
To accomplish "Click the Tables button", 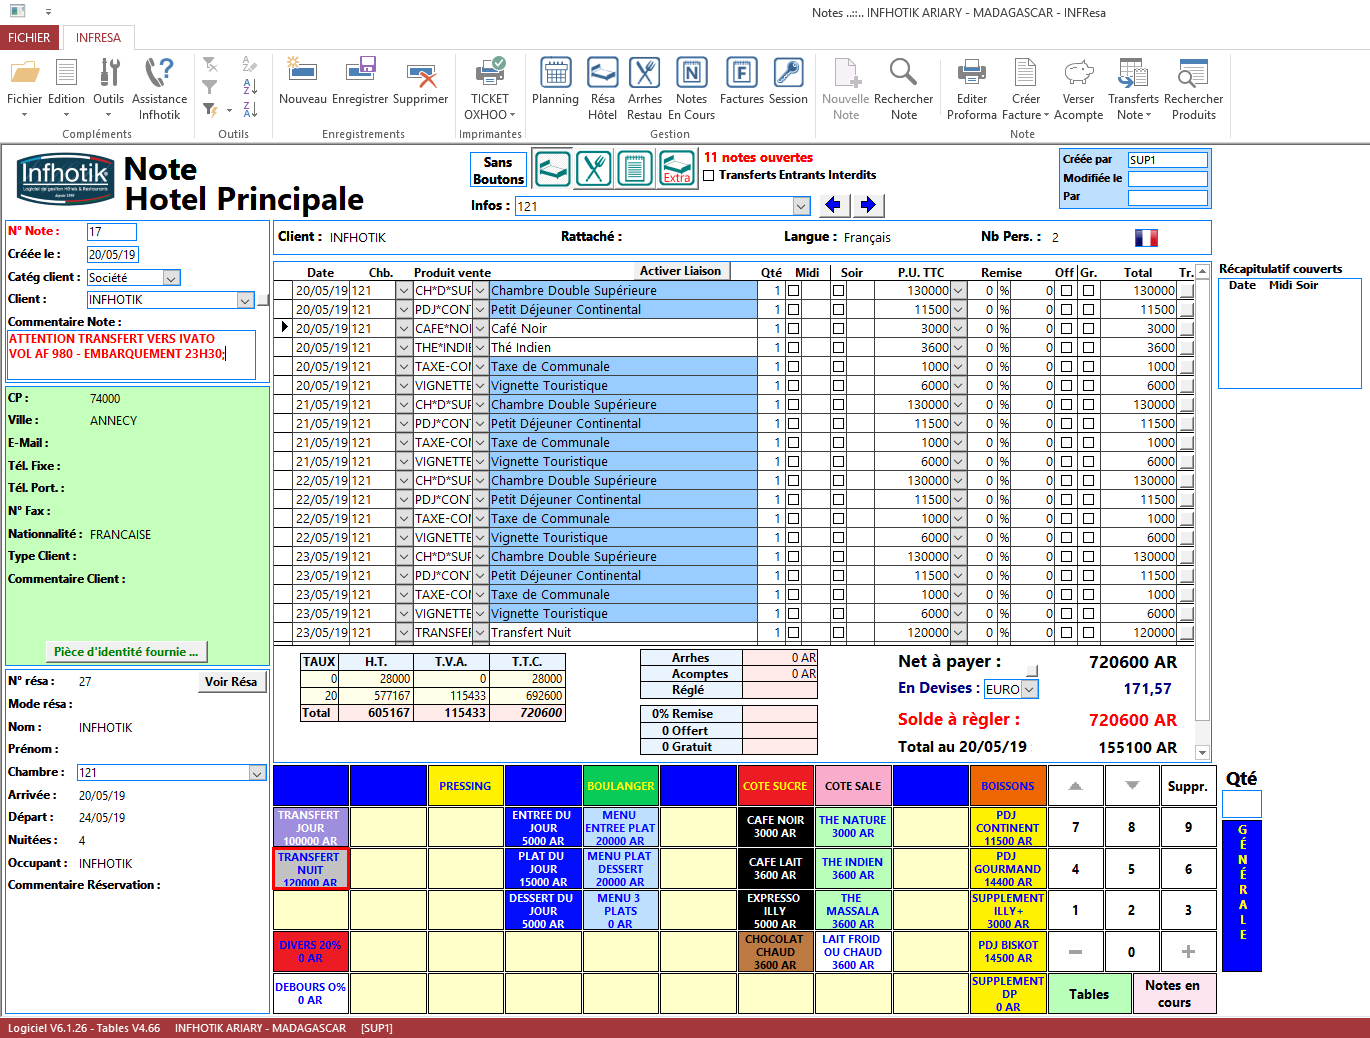I will 1089,994.
